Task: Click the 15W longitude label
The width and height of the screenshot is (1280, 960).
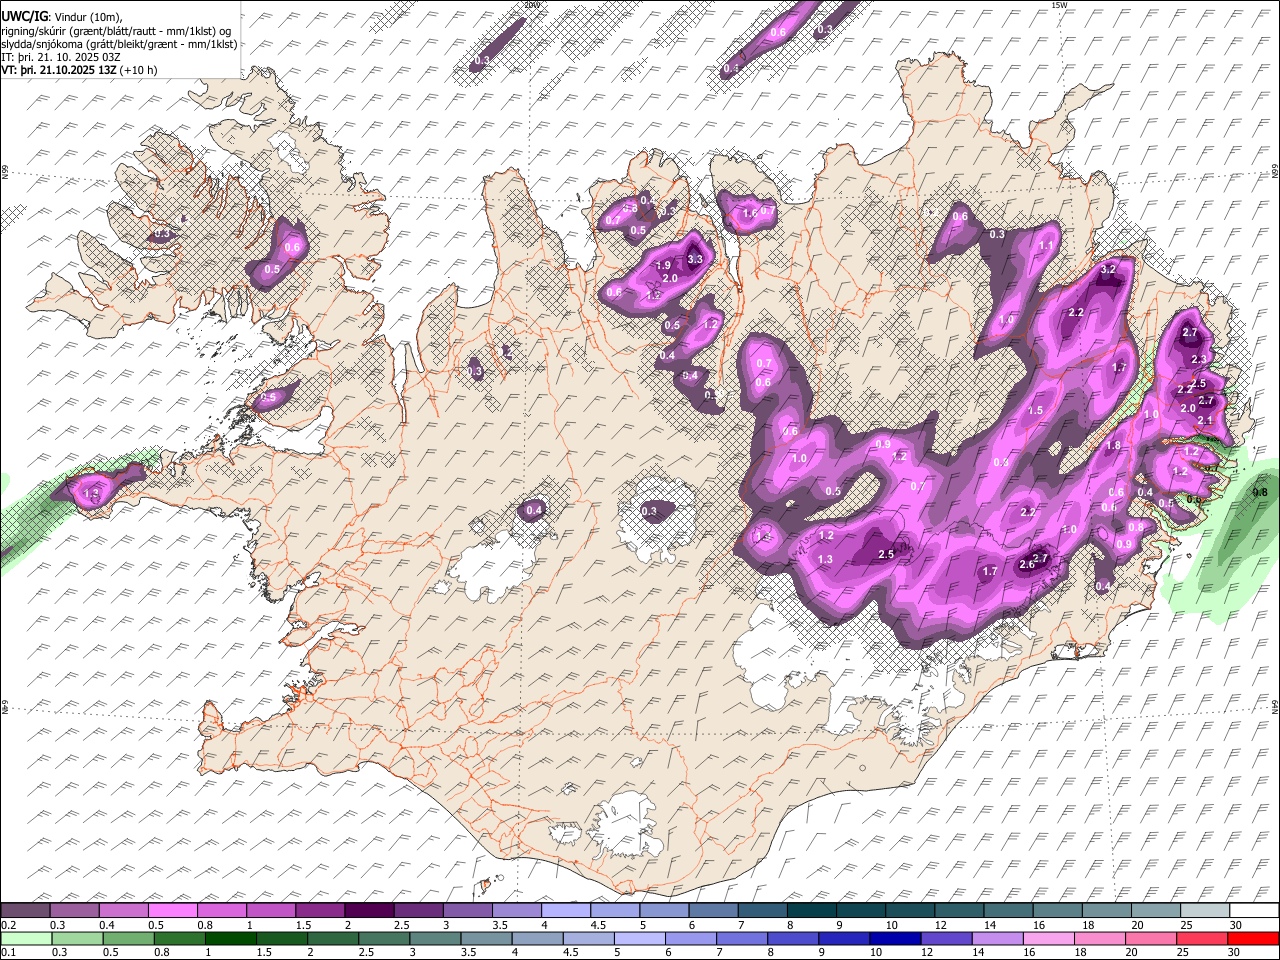Action: (x=1059, y=5)
